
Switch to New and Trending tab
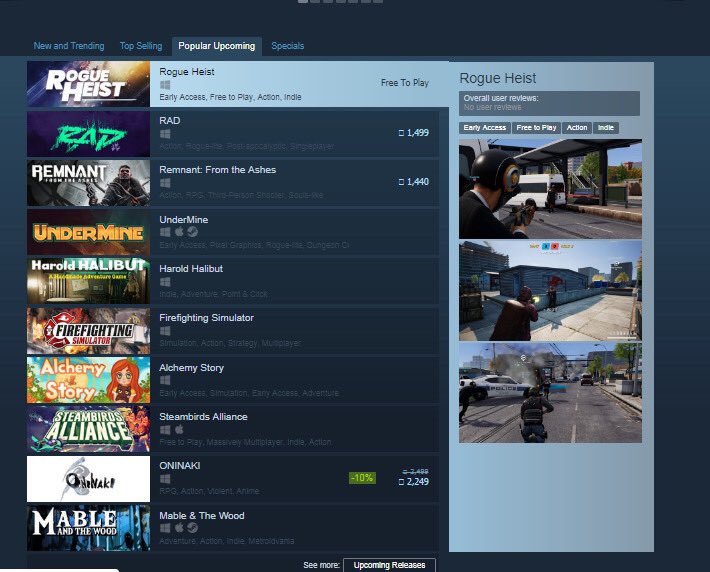(x=69, y=46)
